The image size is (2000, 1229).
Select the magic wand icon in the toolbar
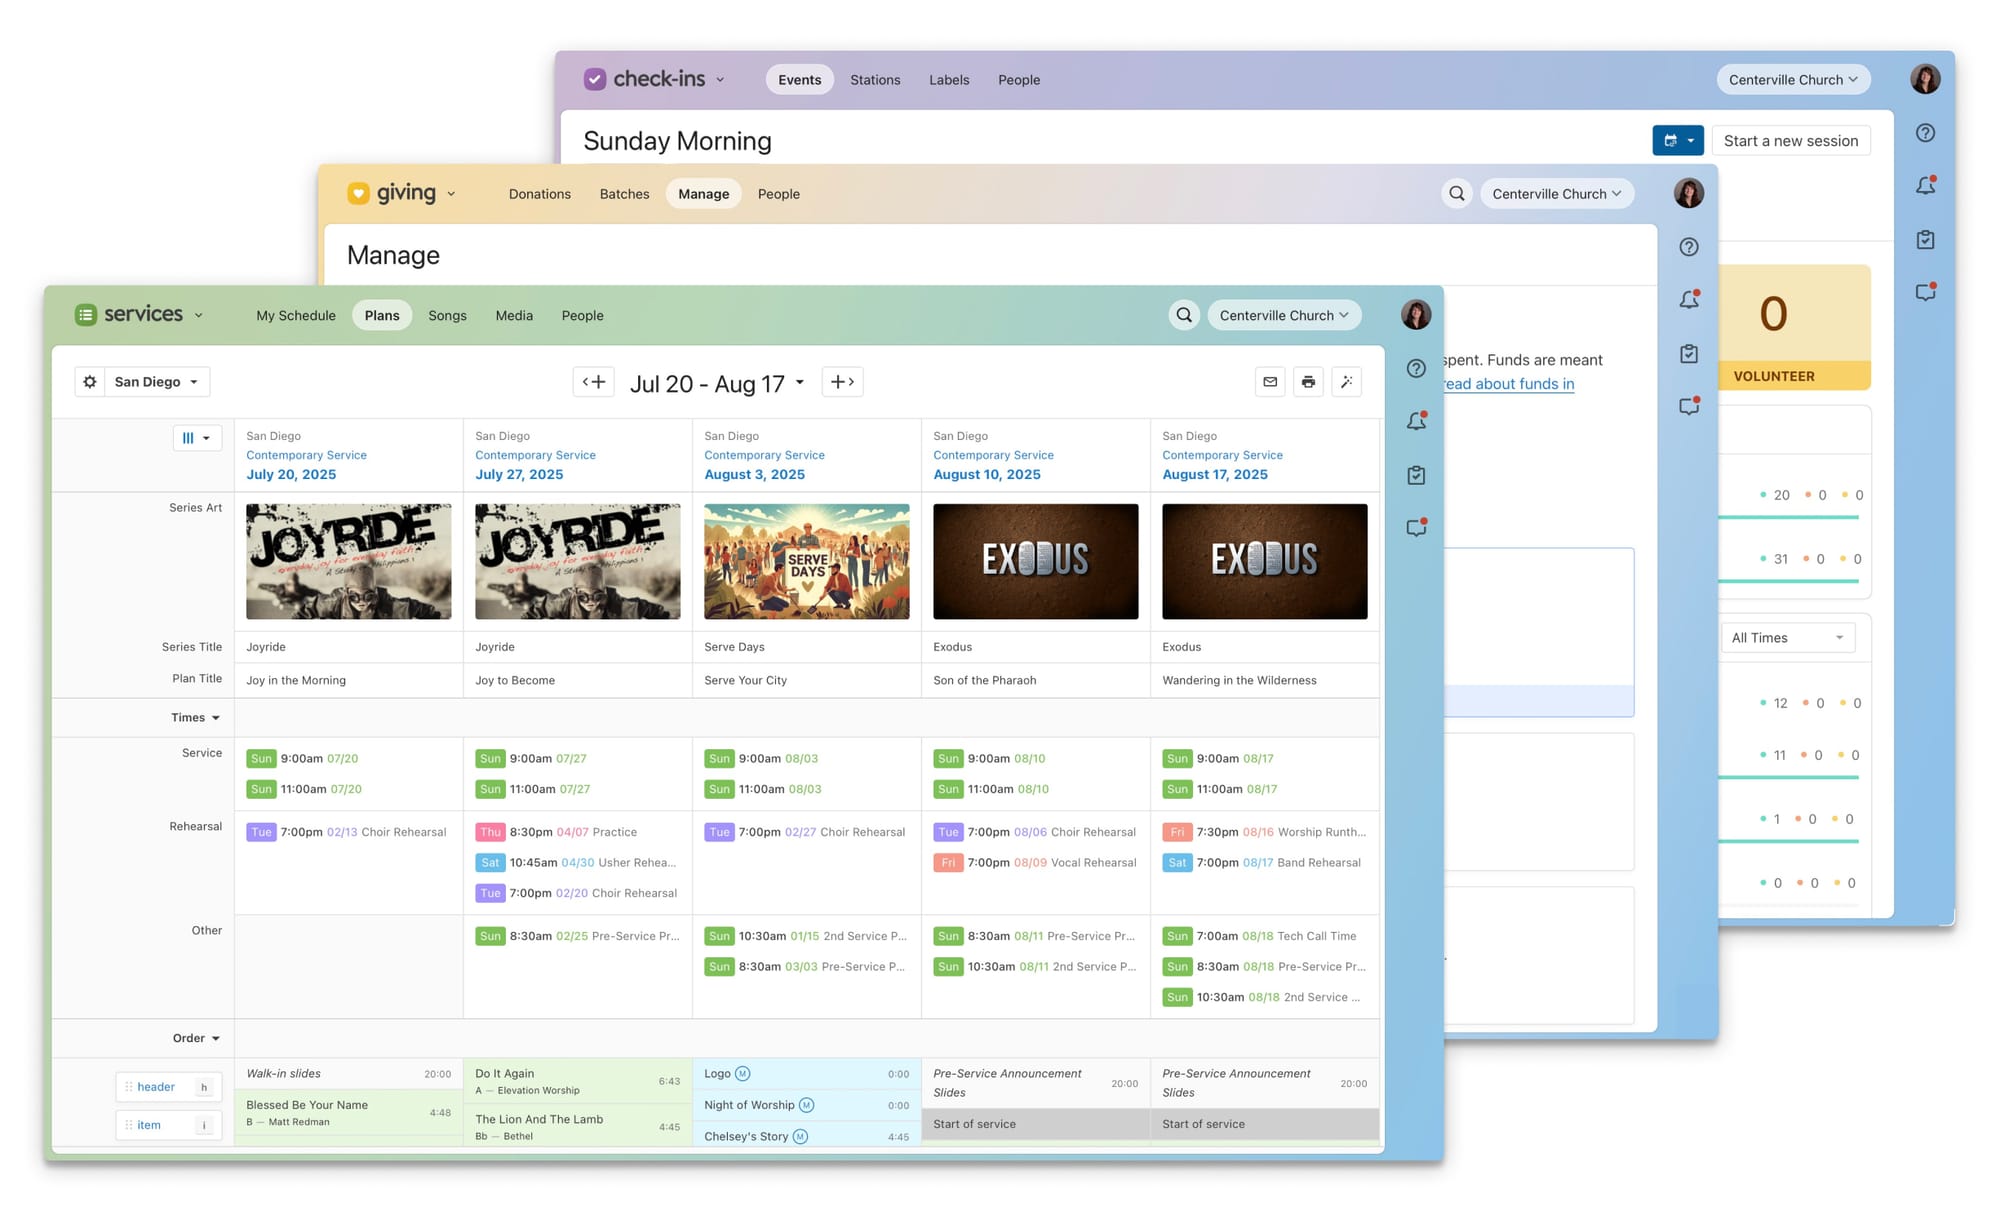[x=1347, y=381]
